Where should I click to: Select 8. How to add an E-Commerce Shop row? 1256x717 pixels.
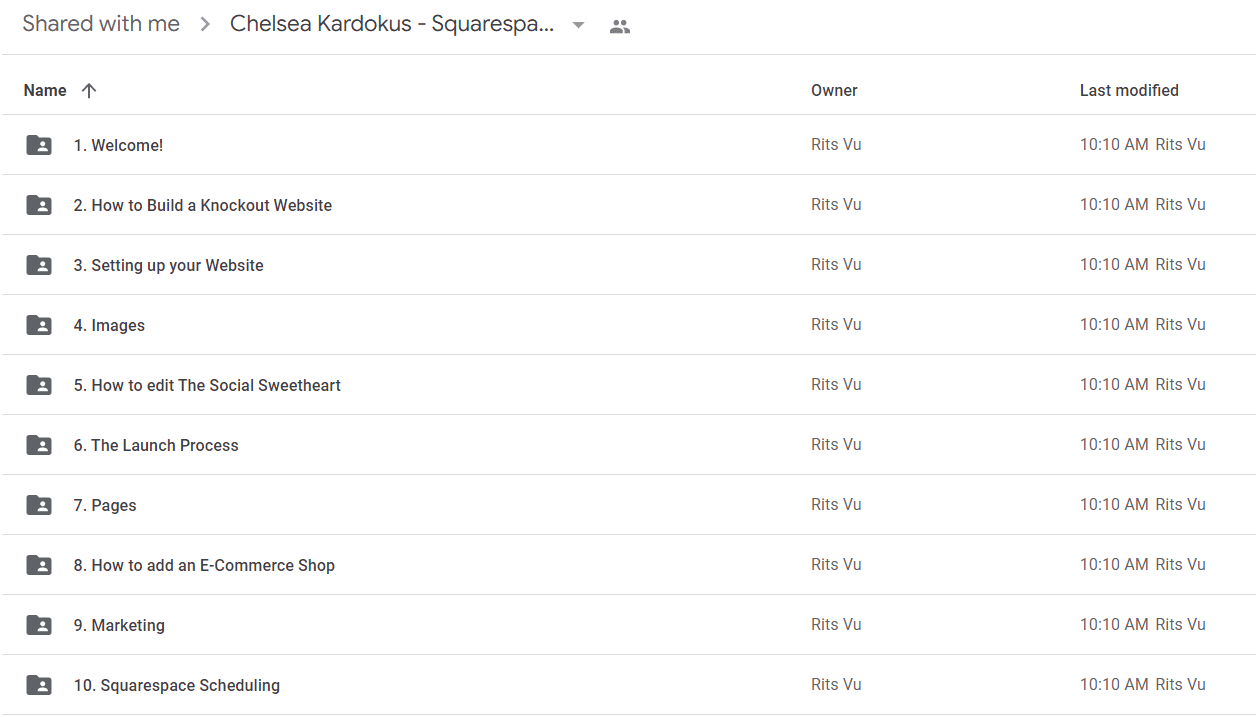628,565
